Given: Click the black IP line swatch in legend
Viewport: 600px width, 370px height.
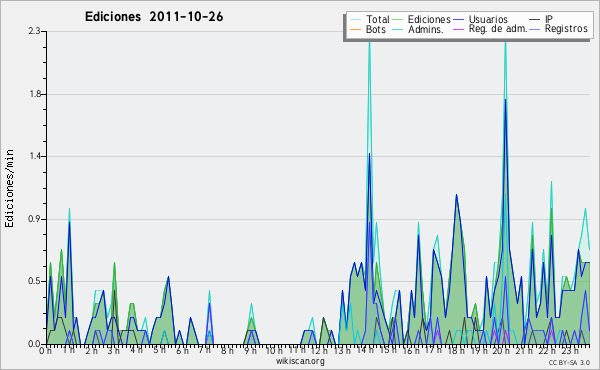Looking at the screenshot, I should click(x=535, y=19).
